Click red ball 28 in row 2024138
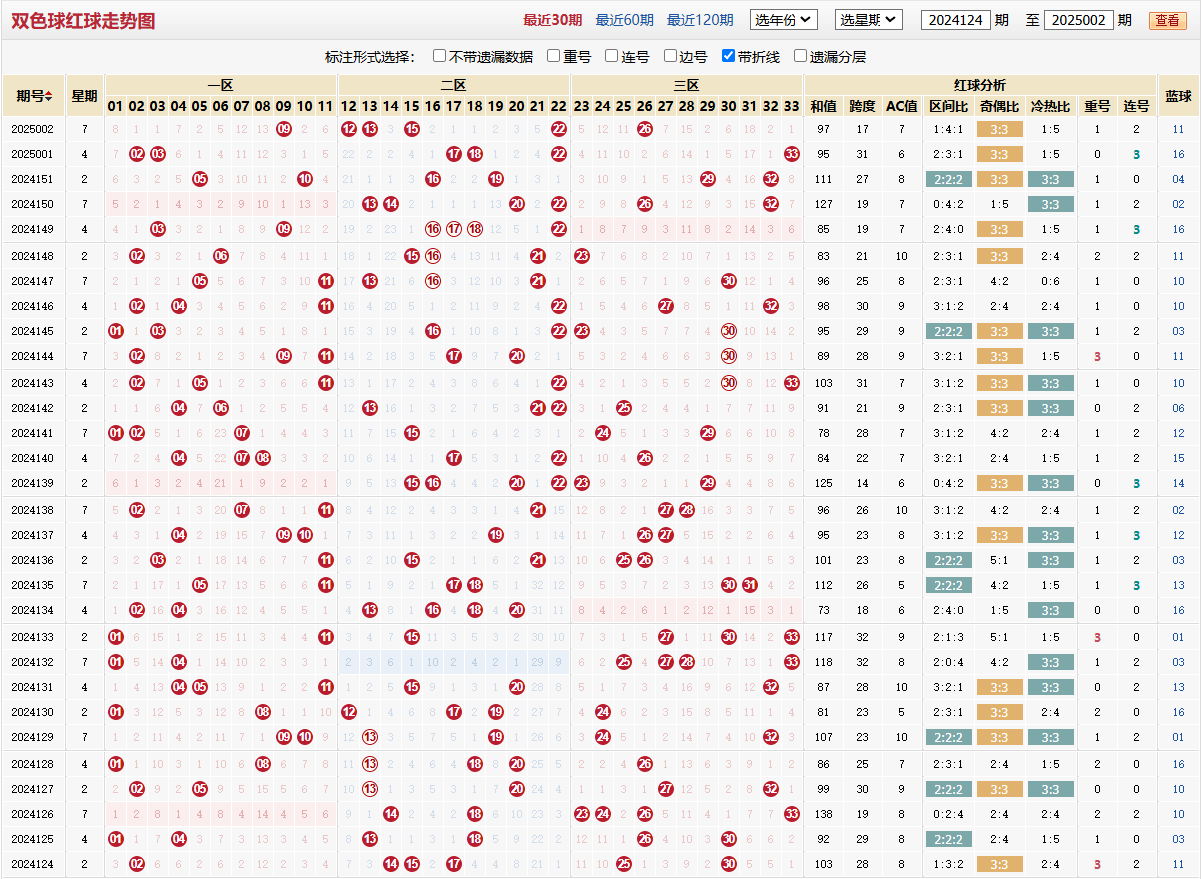Image resolution: width=1201 pixels, height=879 pixels. (x=687, y=510)
